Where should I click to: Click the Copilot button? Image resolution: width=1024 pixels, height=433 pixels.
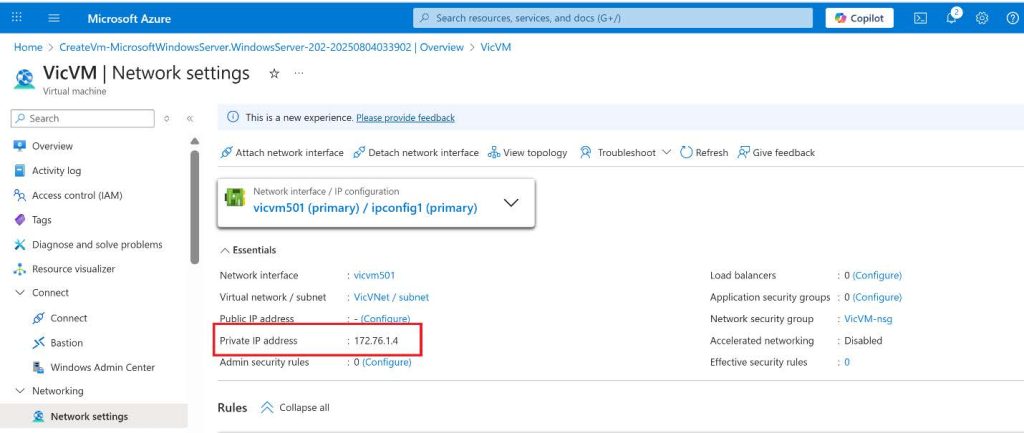859,18
